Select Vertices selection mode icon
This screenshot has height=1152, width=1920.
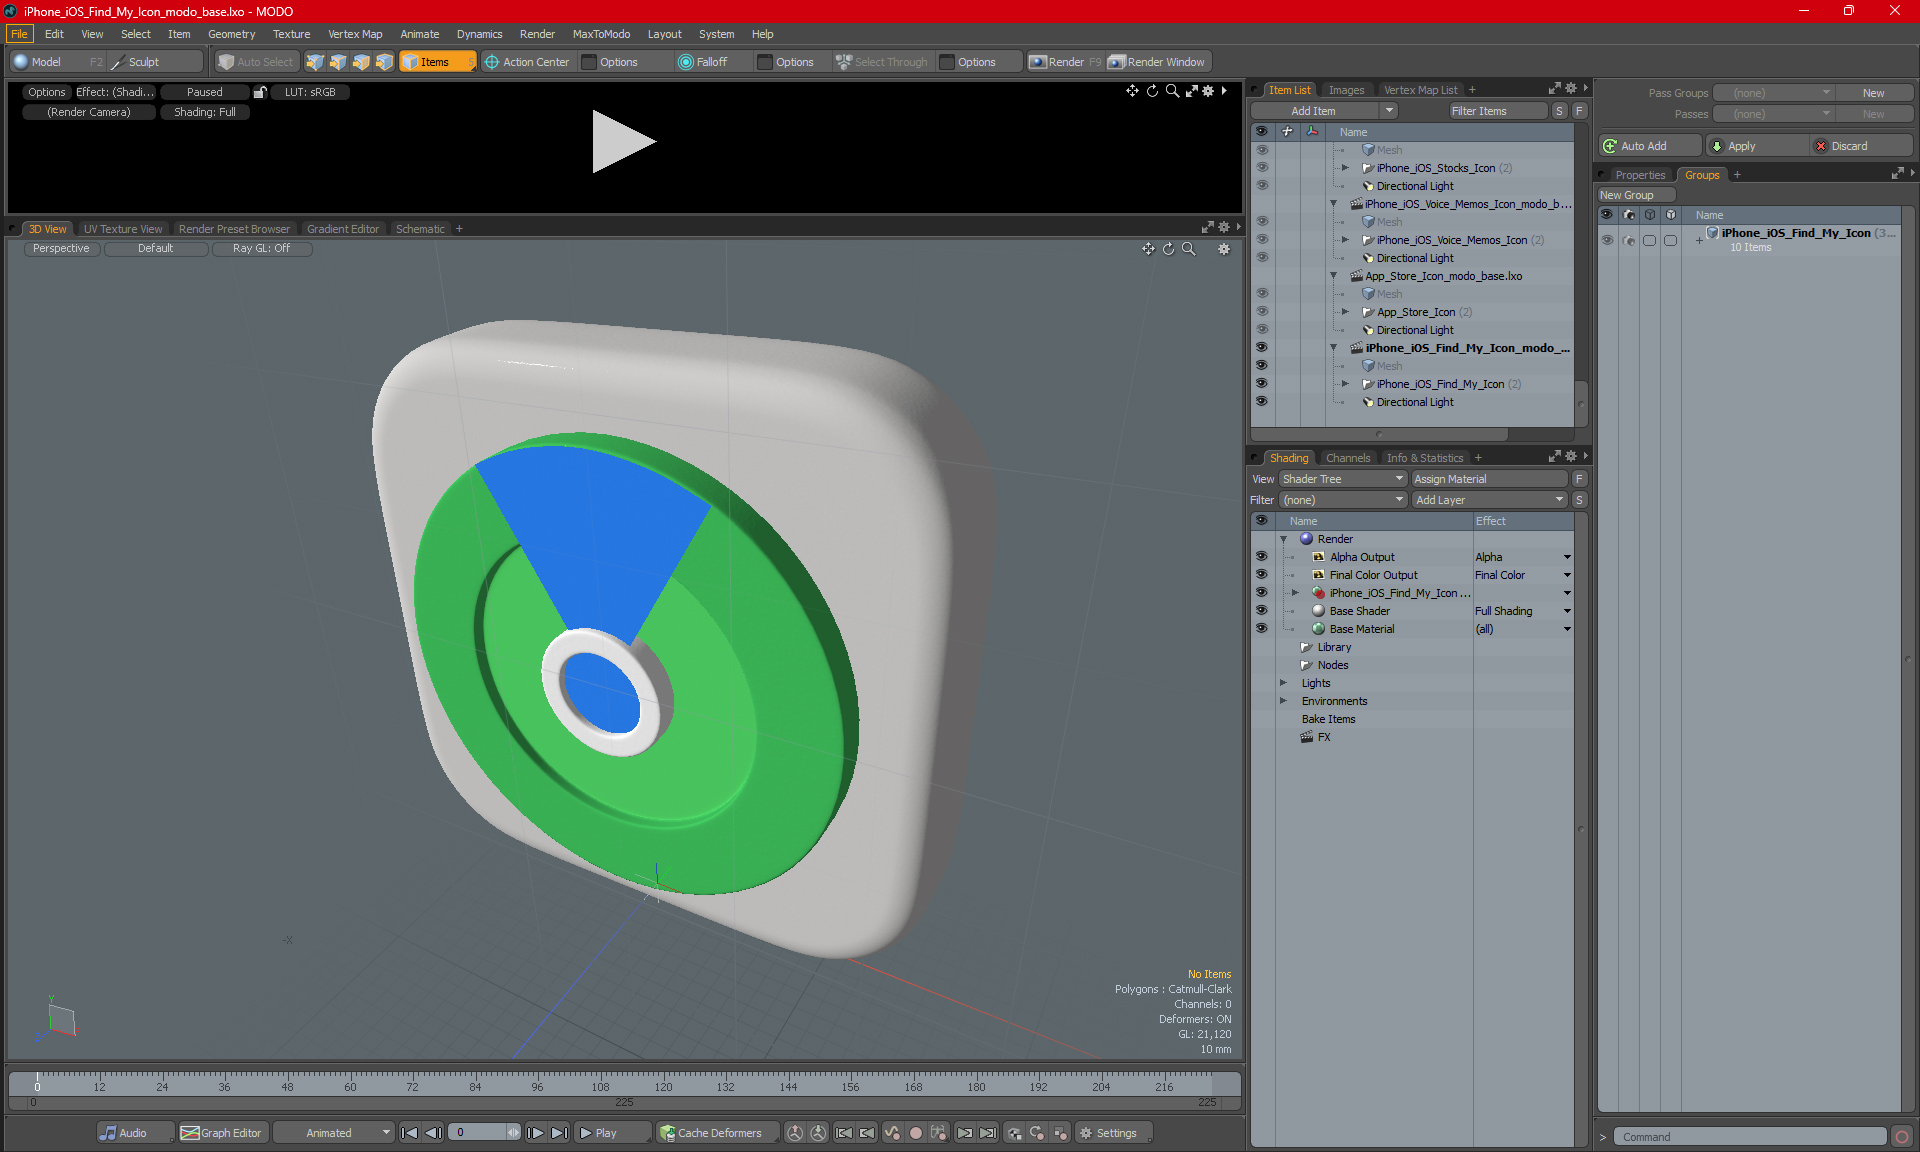tap(315, 62)
